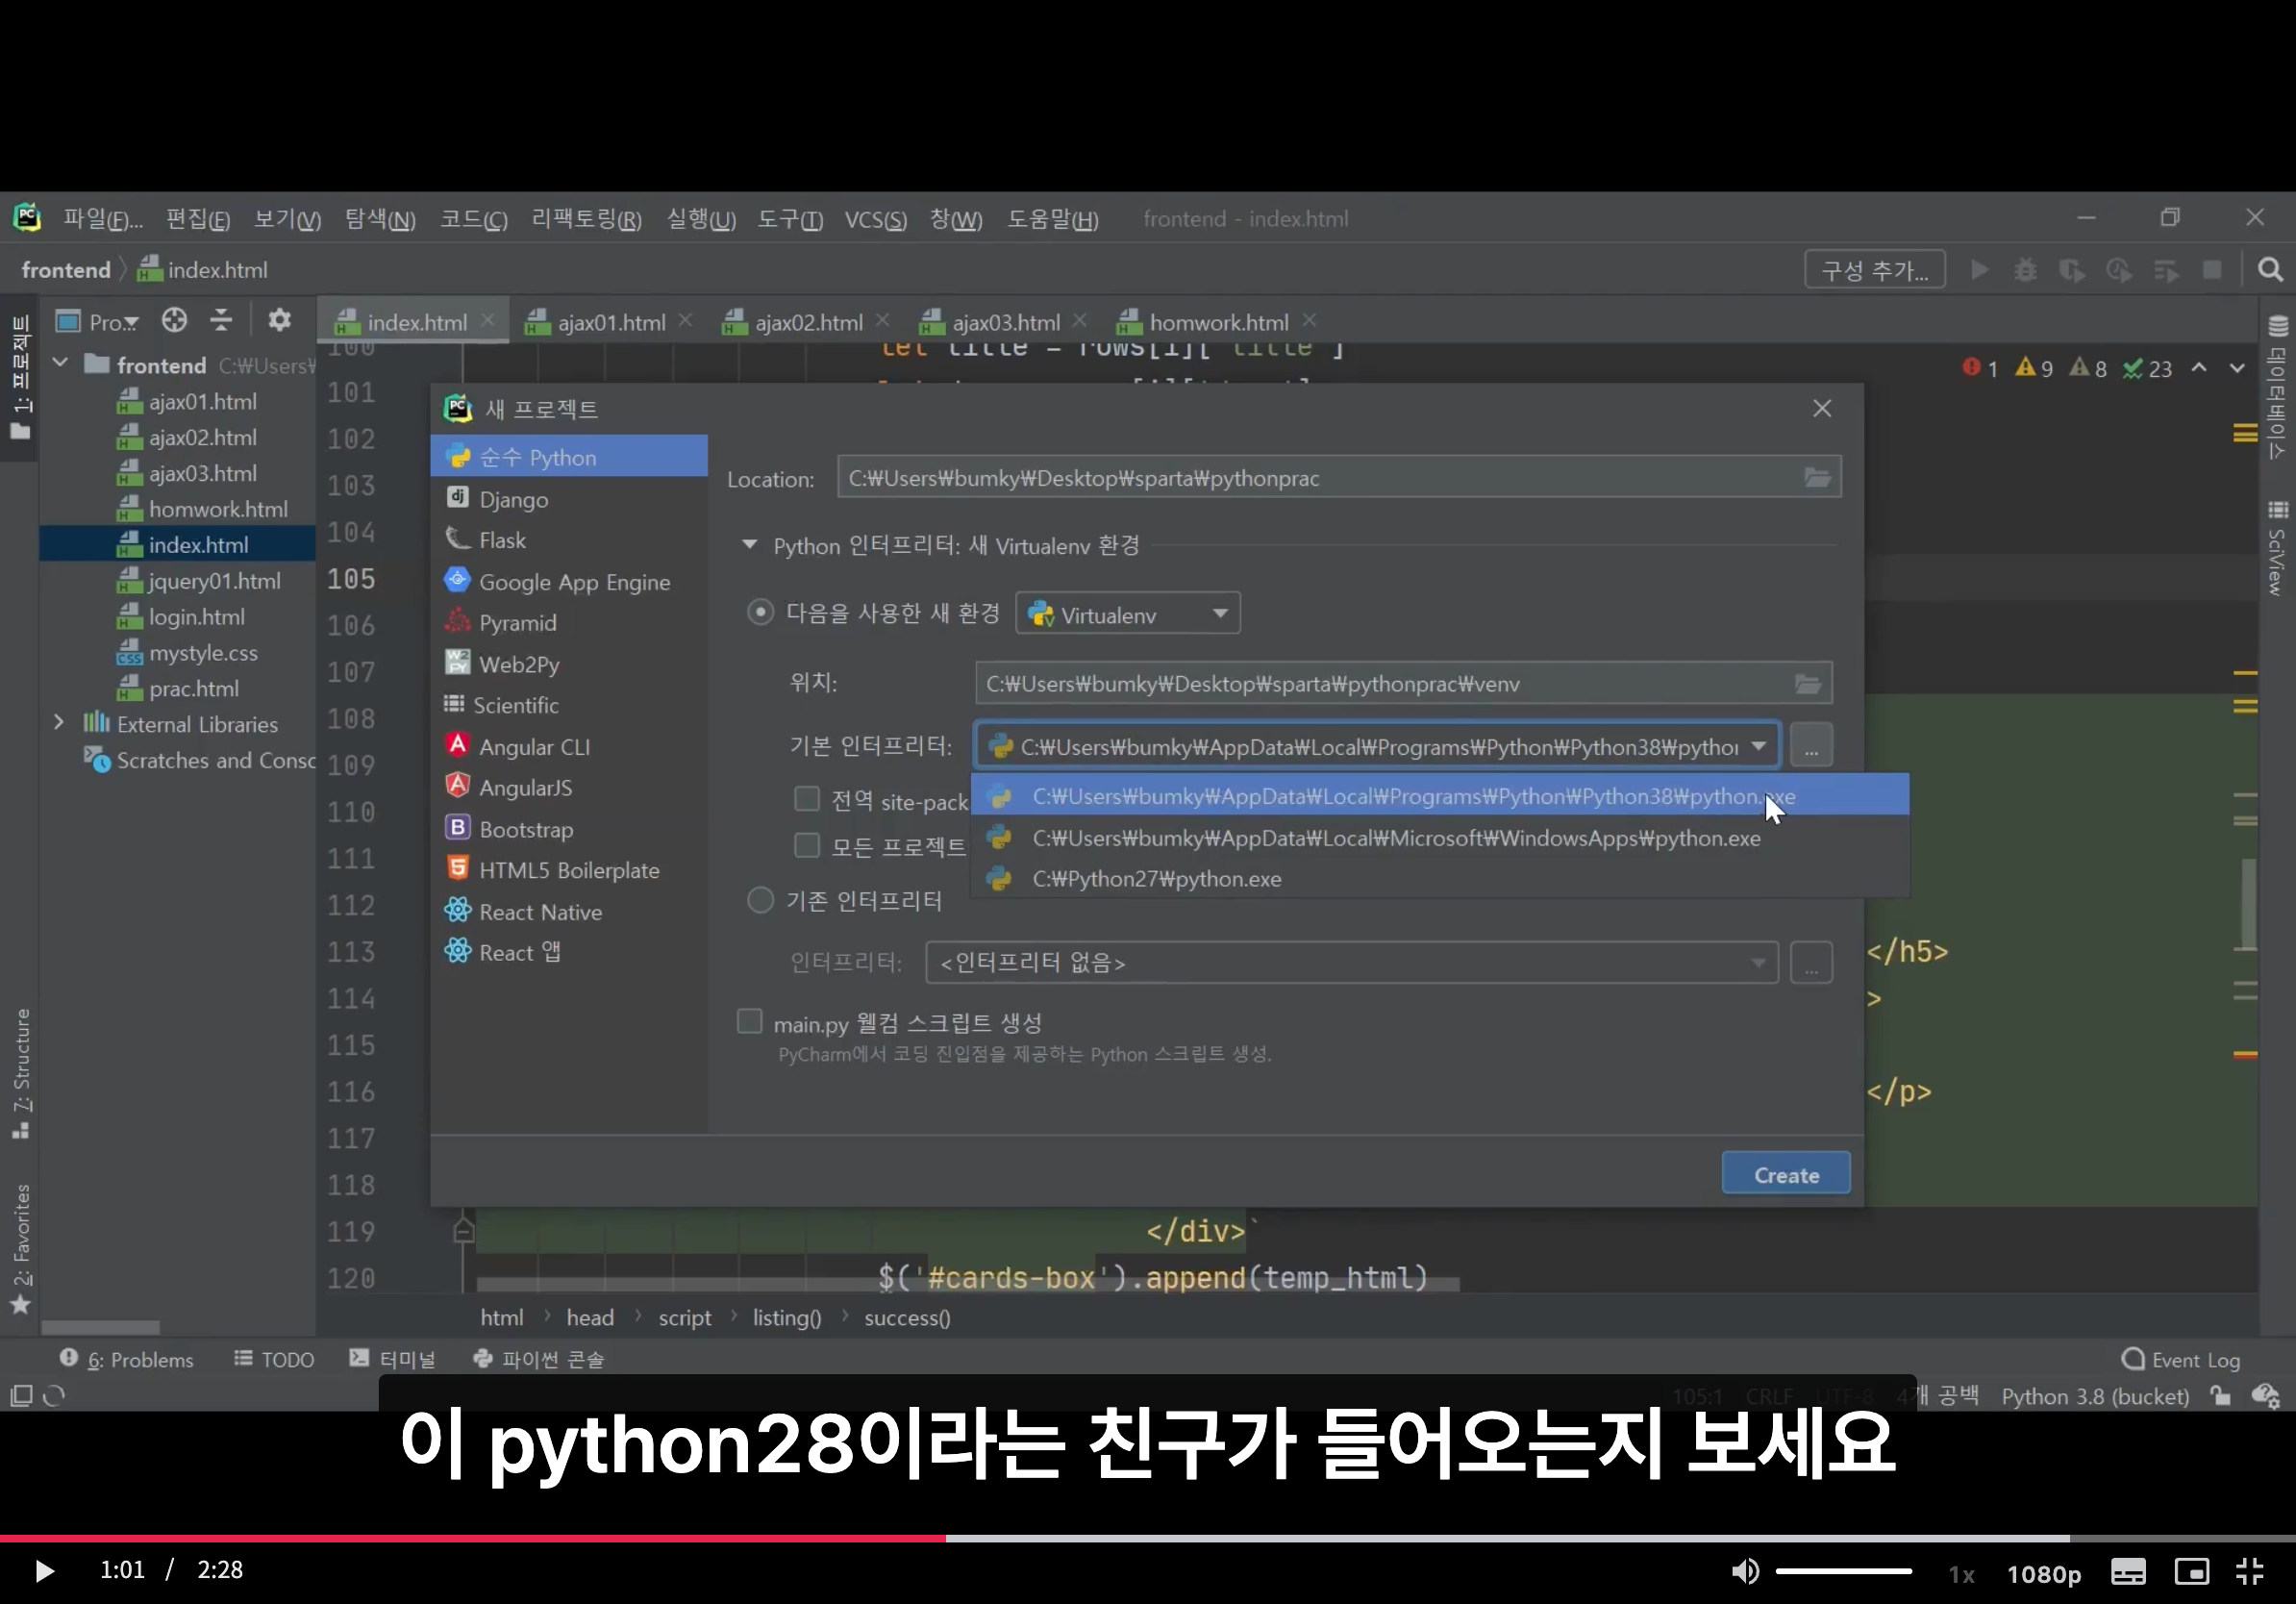Pick Web2Py project type
Viewport: 2296px width, 1604px height.
[x=568, y=664]
